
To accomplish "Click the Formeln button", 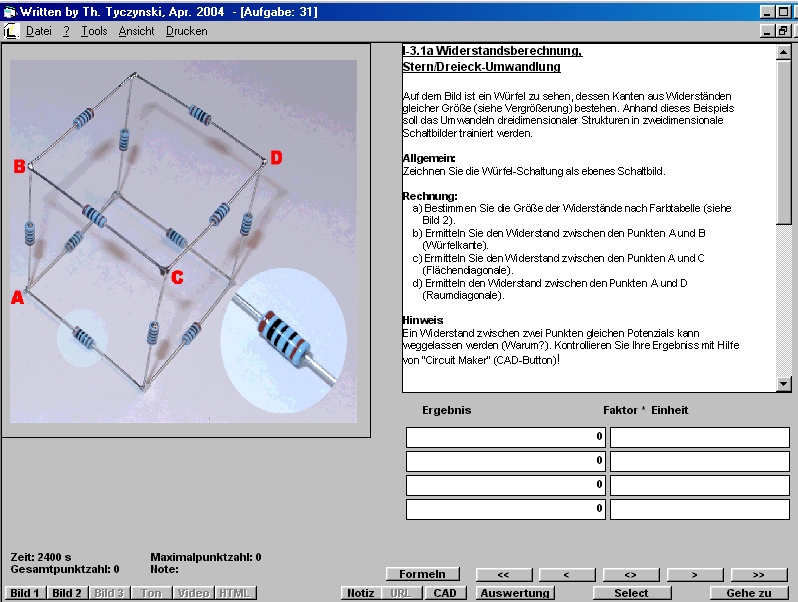I will pos(422,574).
